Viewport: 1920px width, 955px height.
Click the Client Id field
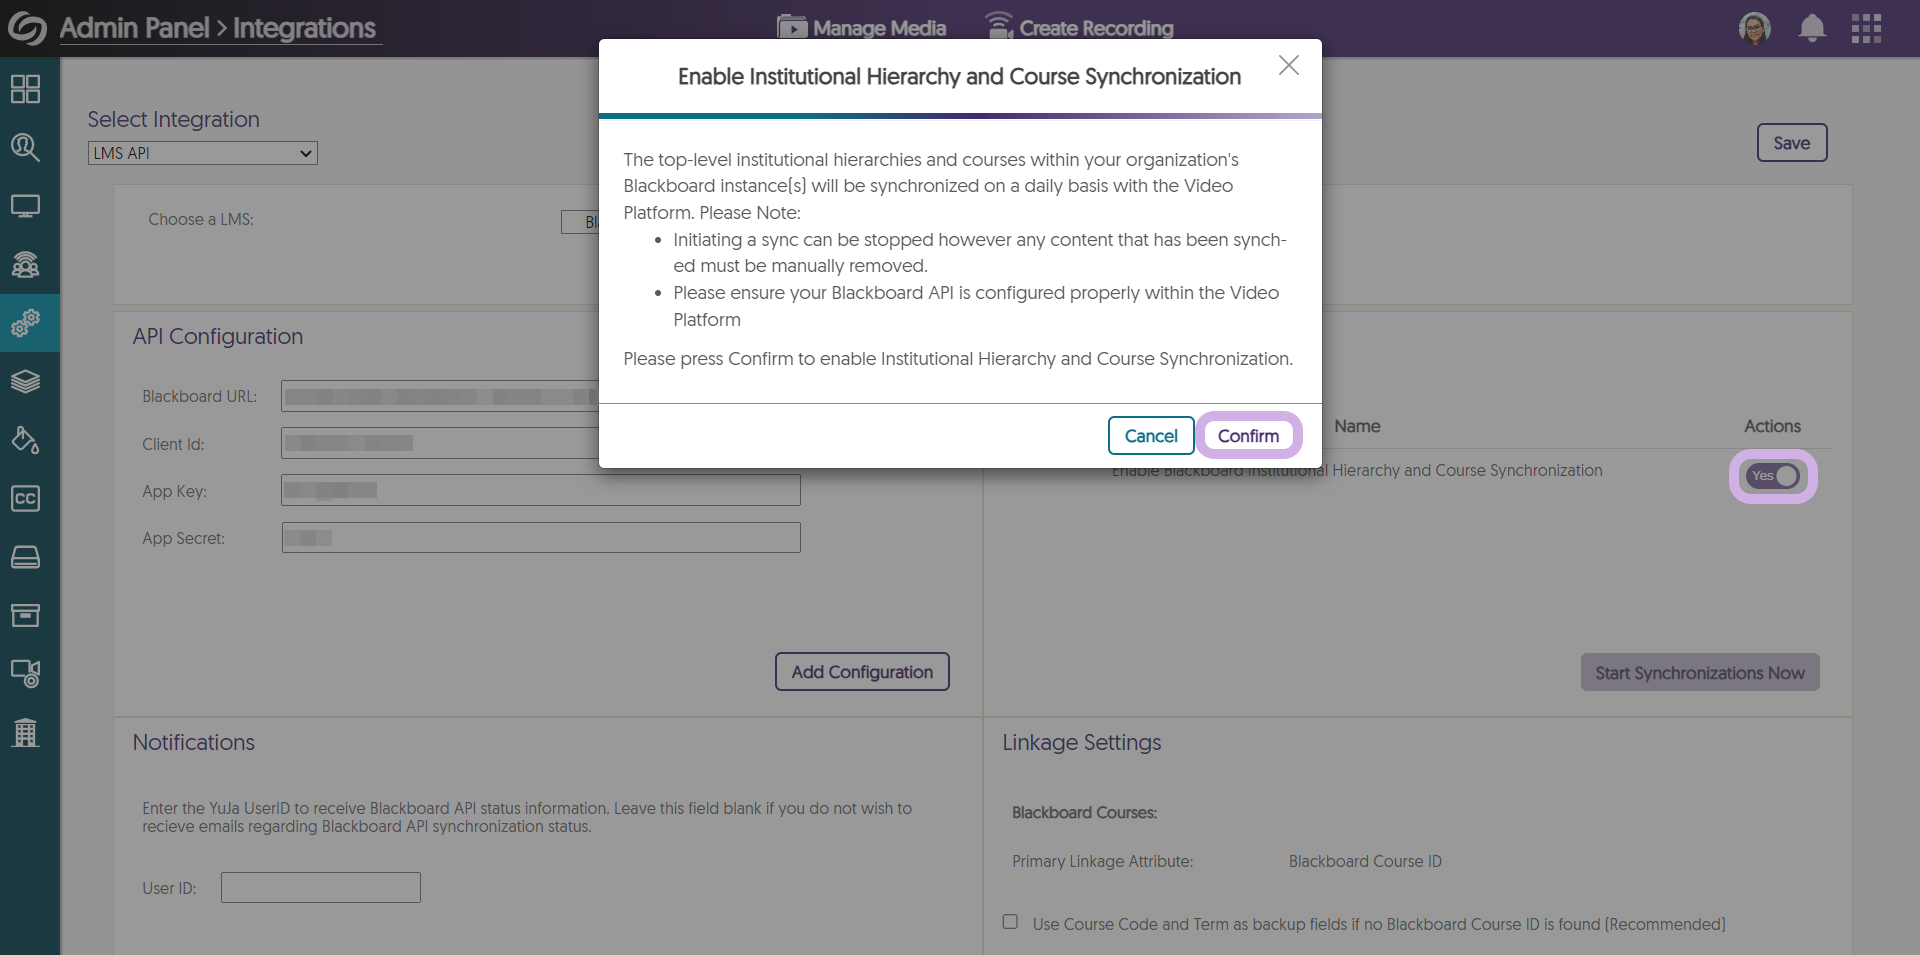tap(440, 443)
